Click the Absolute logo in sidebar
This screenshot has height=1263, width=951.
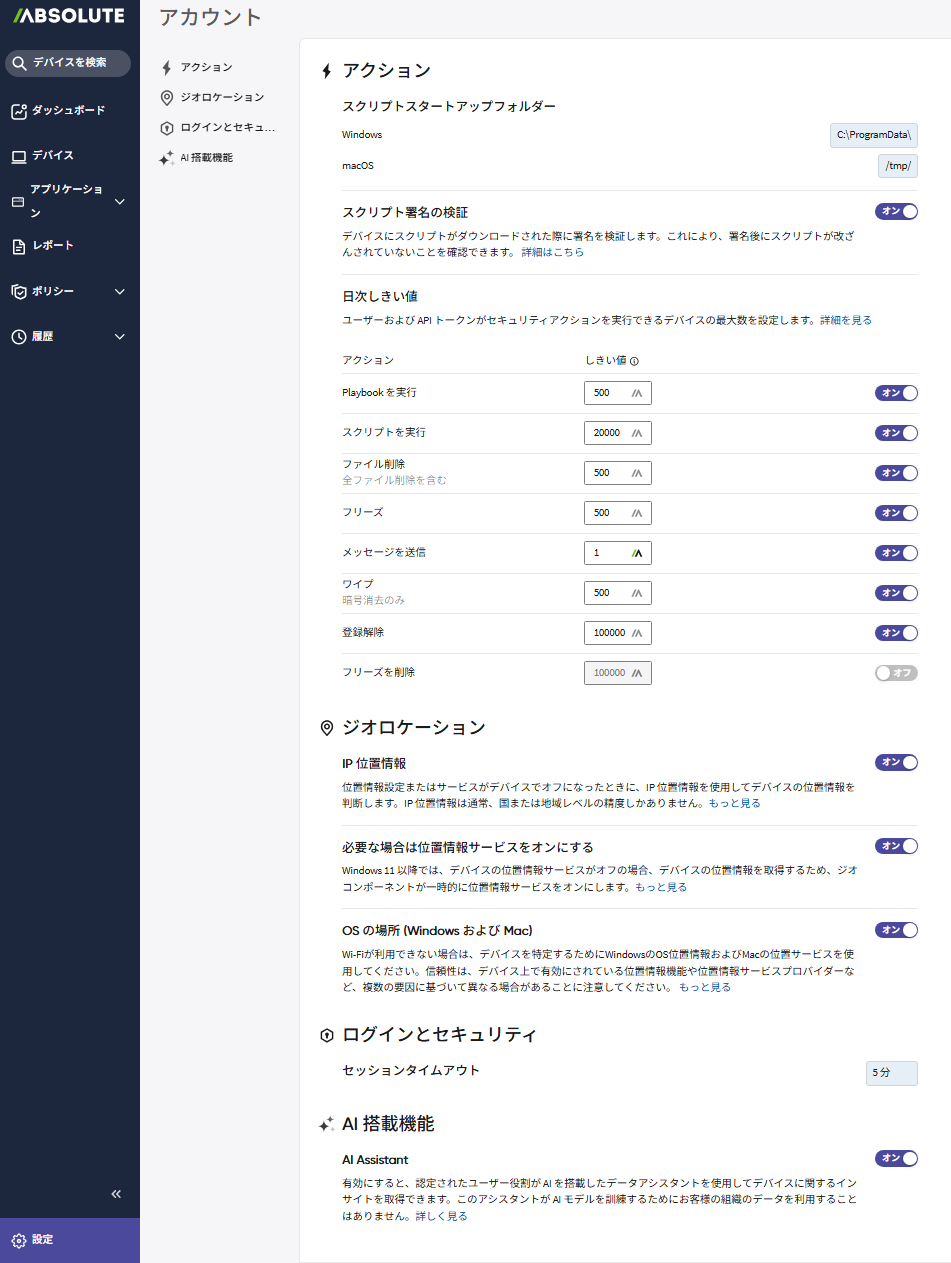pos(69,16)
